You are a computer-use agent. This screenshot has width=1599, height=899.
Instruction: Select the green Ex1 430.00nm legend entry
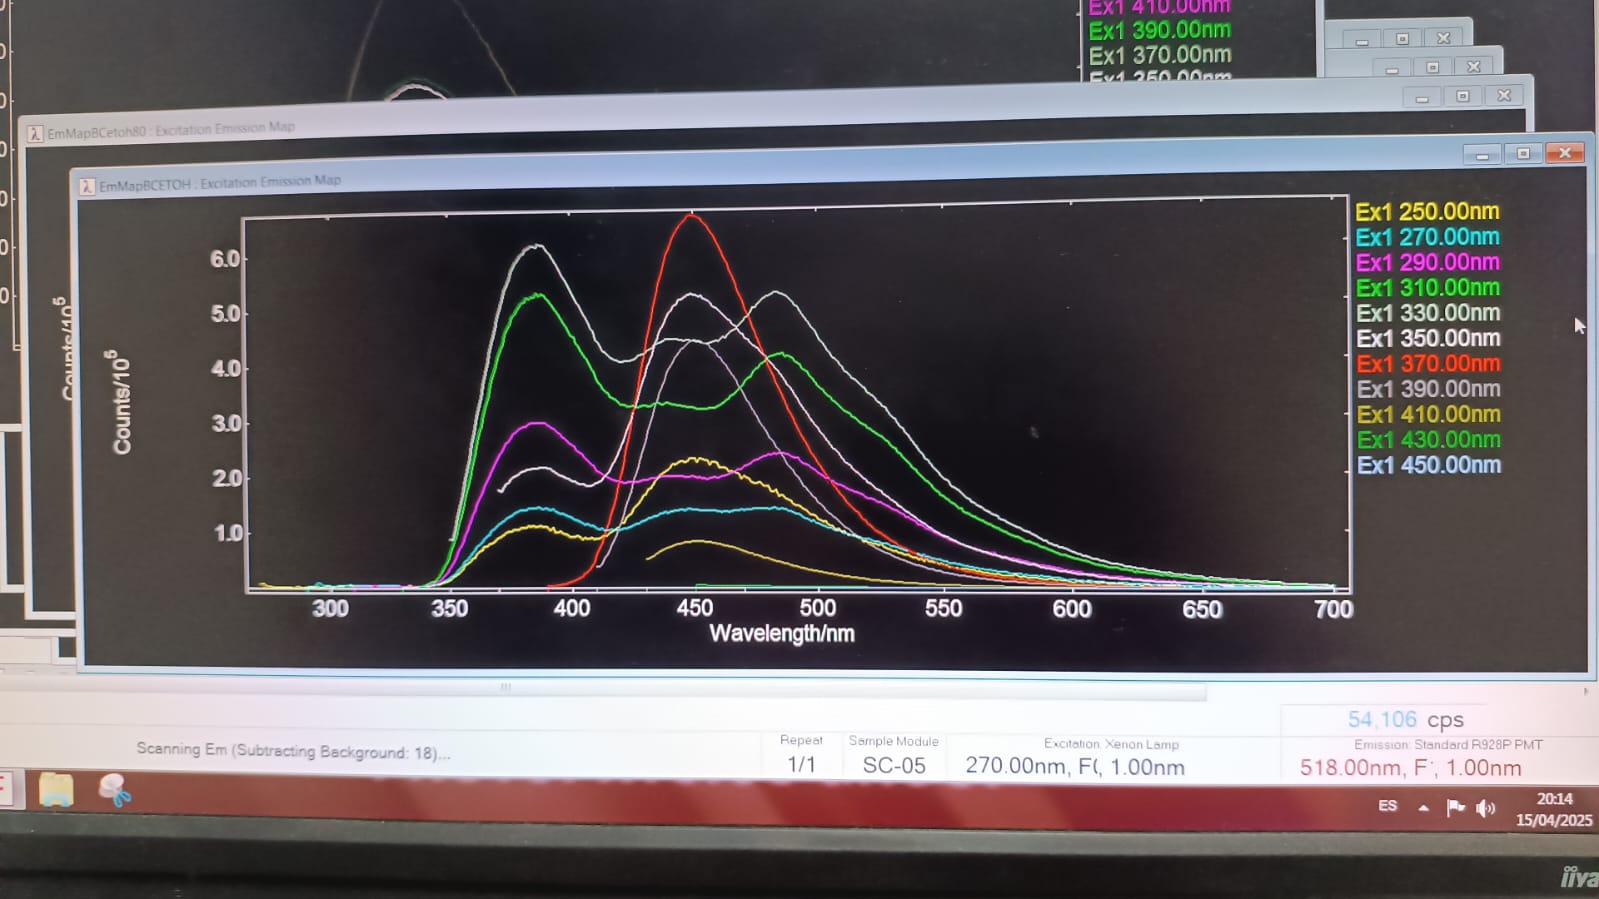point(1427,440)
